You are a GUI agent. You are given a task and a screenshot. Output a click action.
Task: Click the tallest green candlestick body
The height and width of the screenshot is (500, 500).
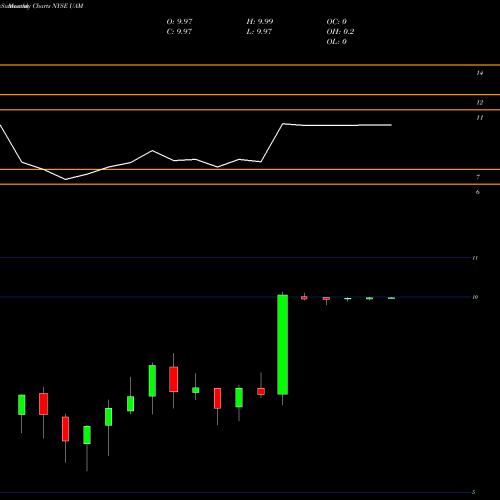[283, 345]
